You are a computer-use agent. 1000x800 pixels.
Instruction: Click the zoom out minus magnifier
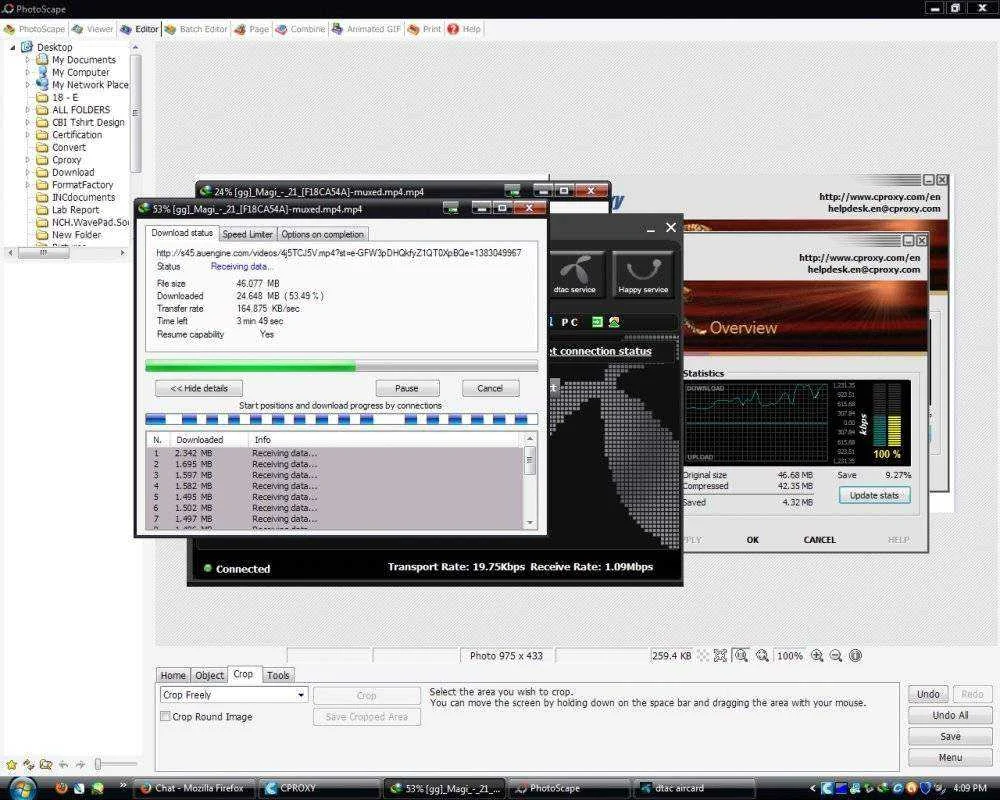click(836, 655)
